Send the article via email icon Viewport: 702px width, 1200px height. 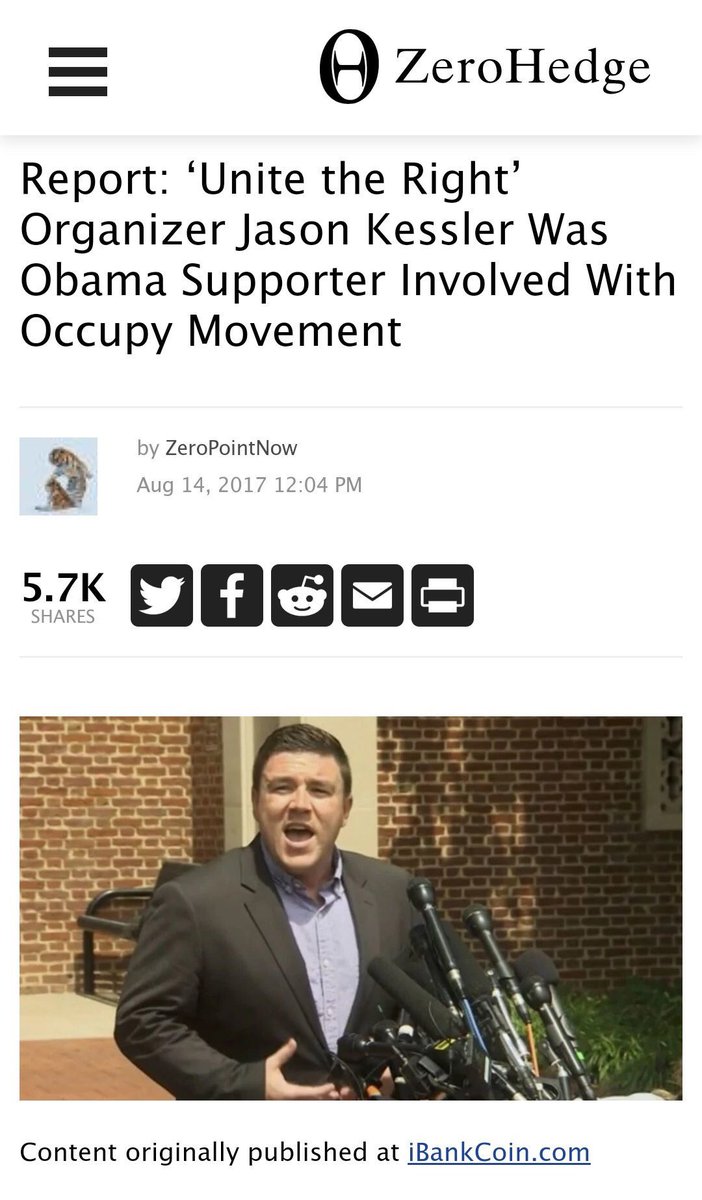pos(372,596)
